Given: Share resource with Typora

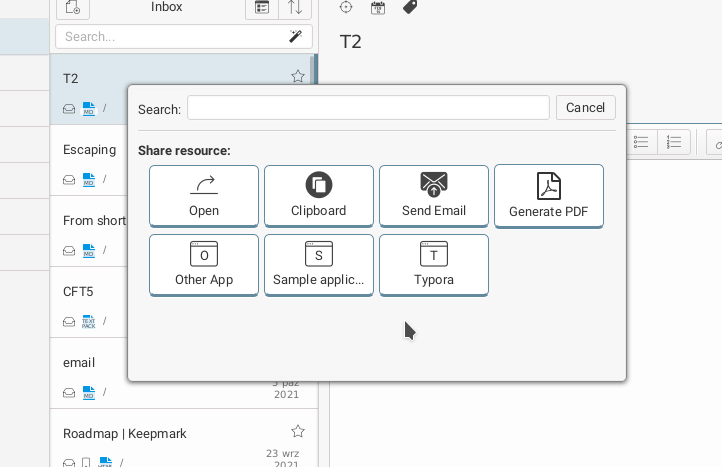Looking at the screenshot, I should point(434,265).
